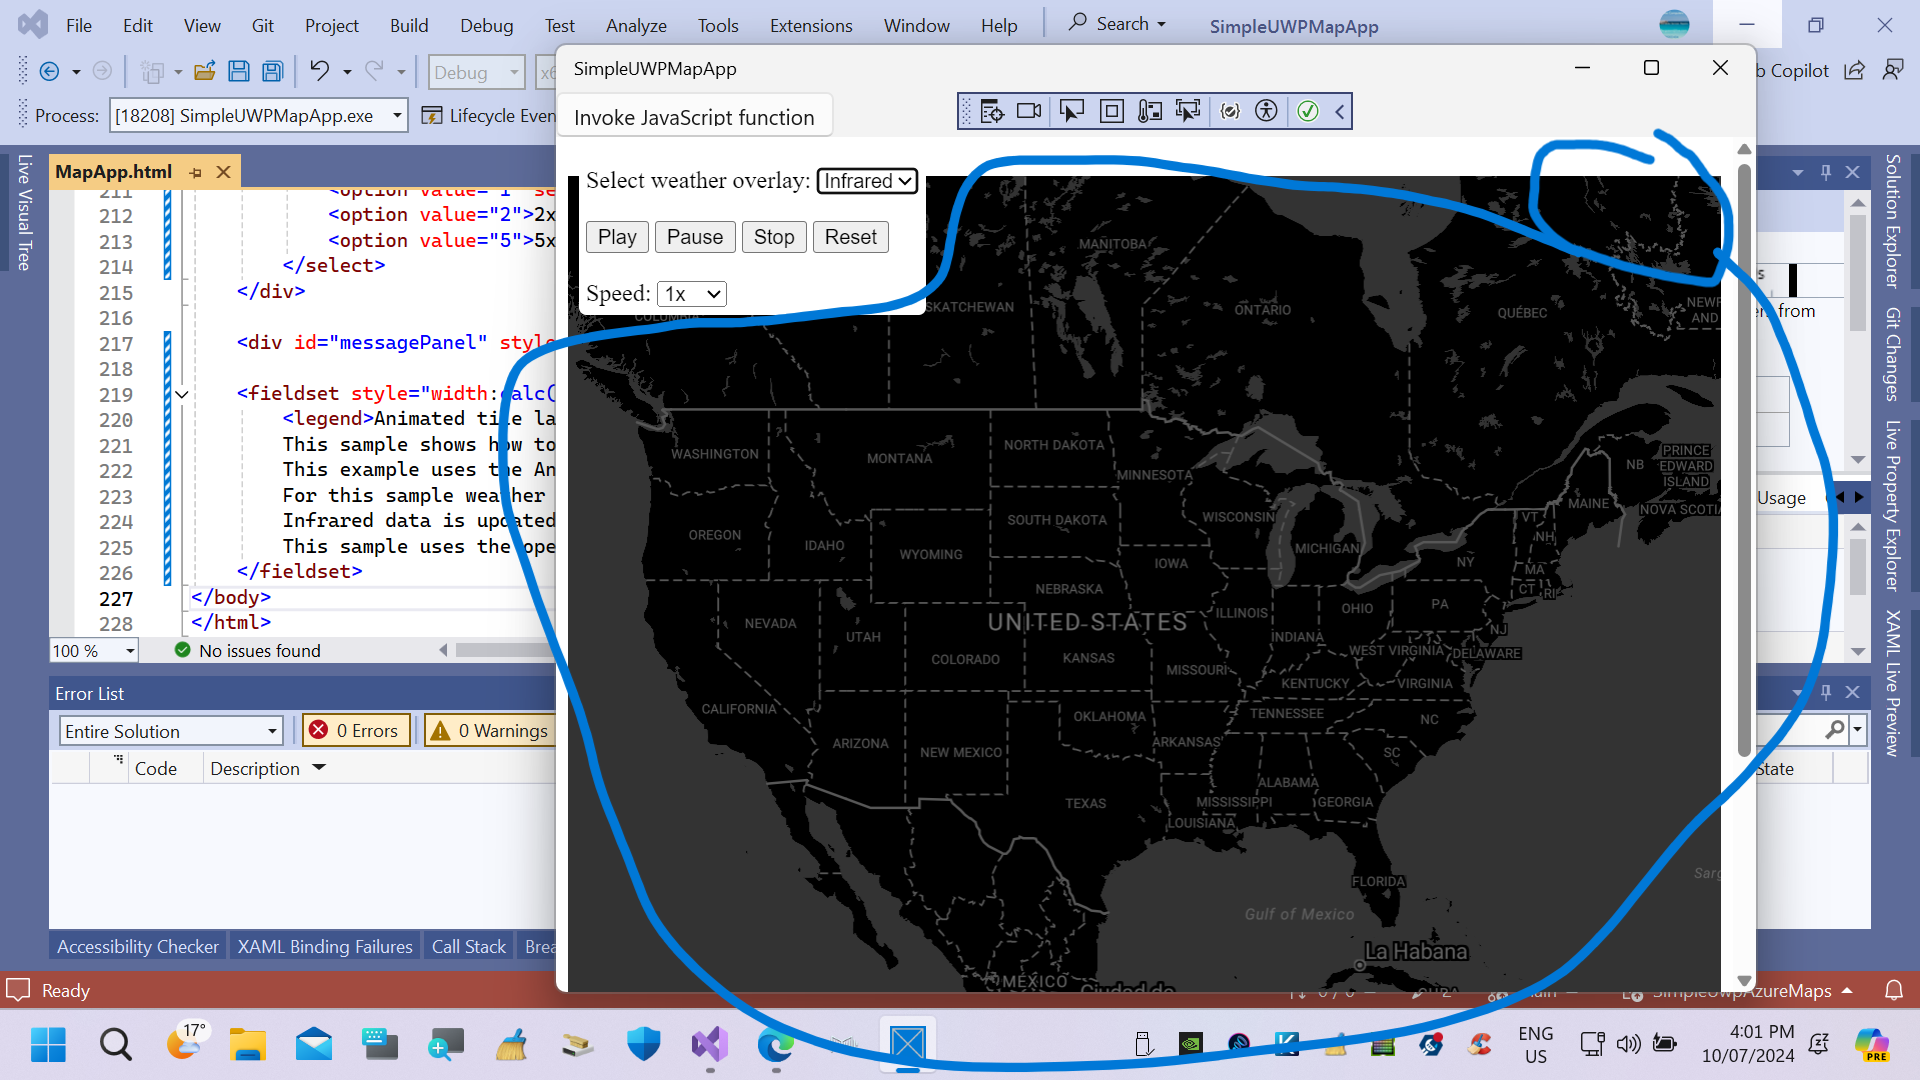
Task: Collapse the fieldset code fold at line 219
Action: point(182,395)
